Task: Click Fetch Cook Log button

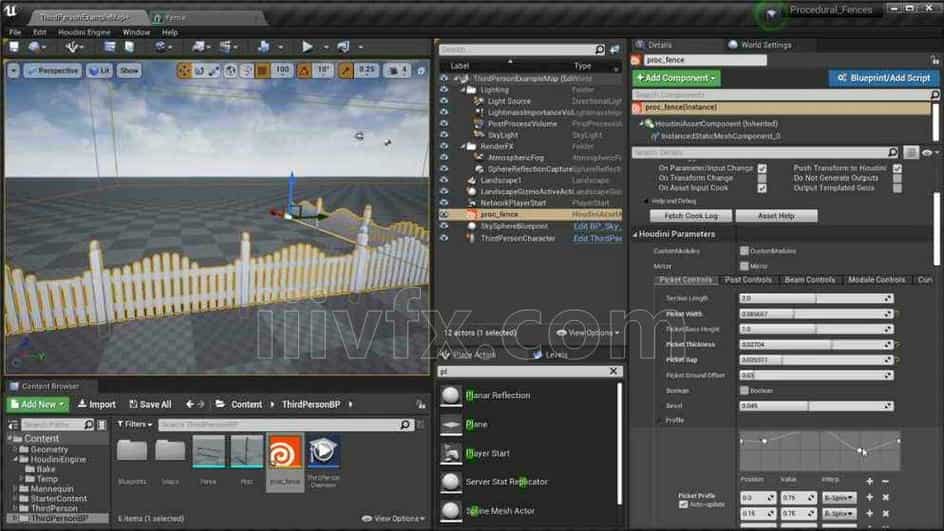Action: [691, 216]
